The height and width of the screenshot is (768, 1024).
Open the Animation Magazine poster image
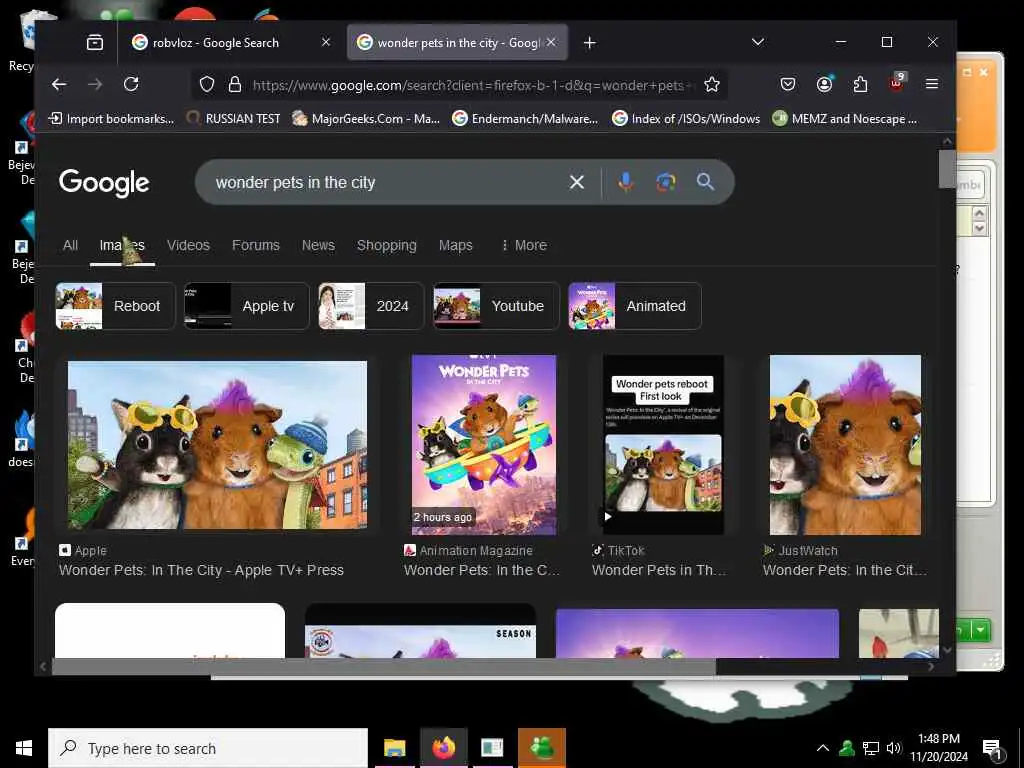pyautogui.click(x=484, y=445)
